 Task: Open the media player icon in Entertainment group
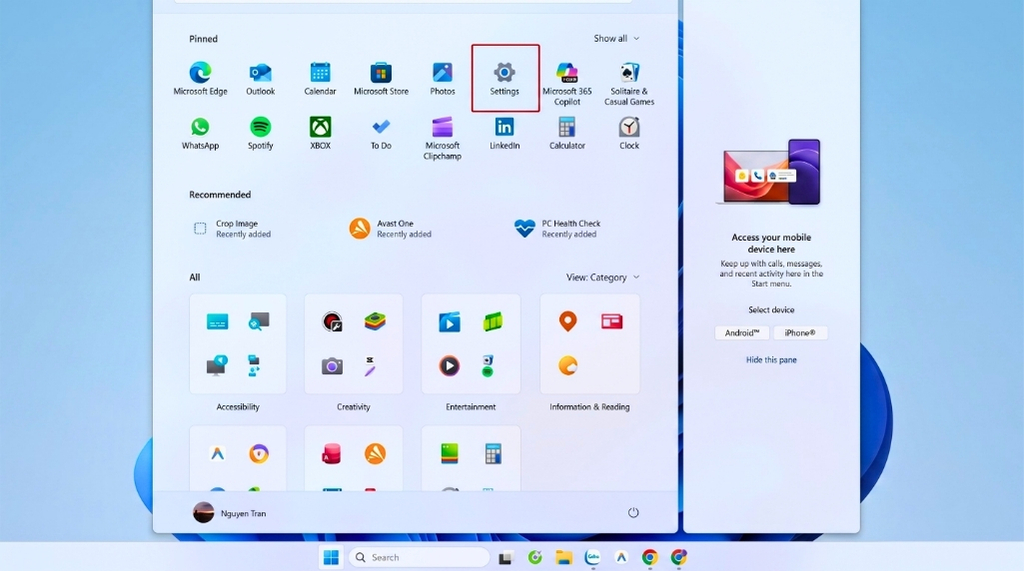(449, 366)
